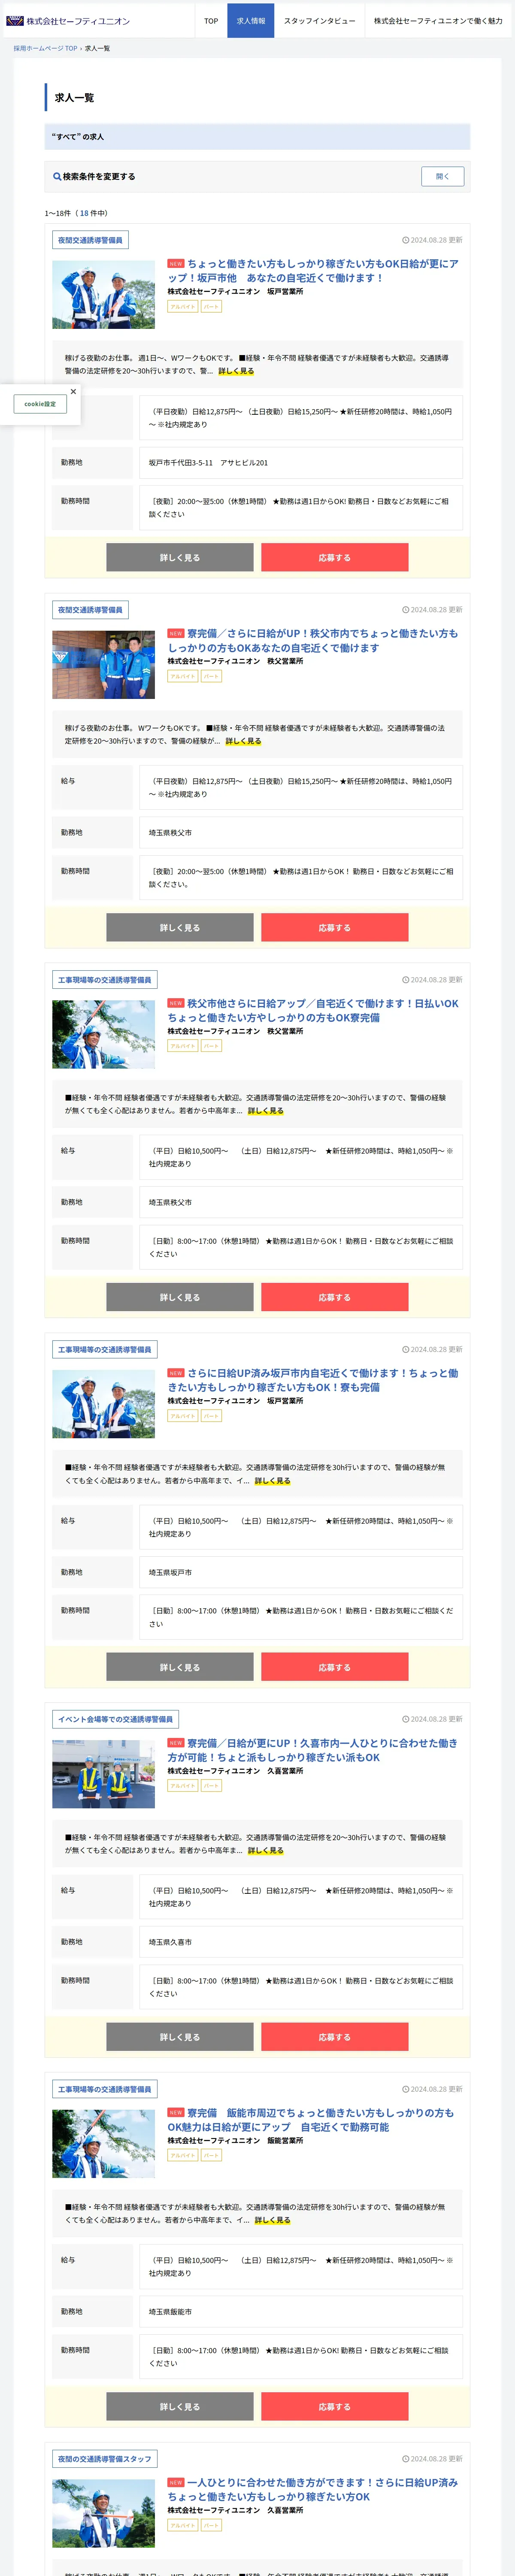Open 株式会社セーフティユニオンで働く魅力 tab
This screenshot has height=2576, width=515.
(438, 21)
